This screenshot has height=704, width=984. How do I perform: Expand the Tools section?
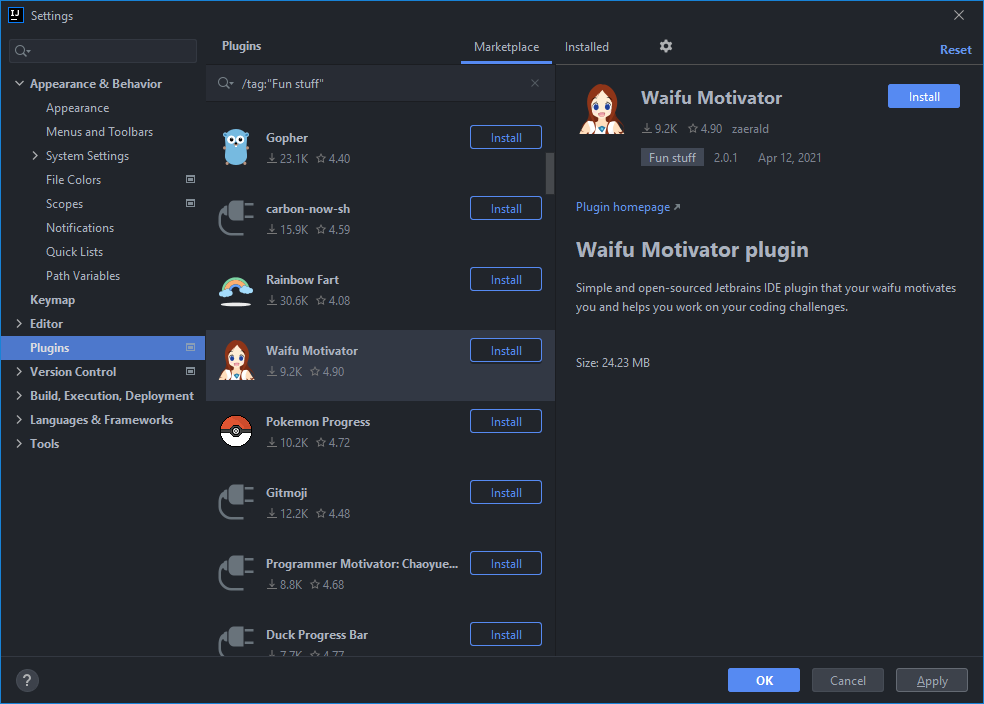point(19,444)
